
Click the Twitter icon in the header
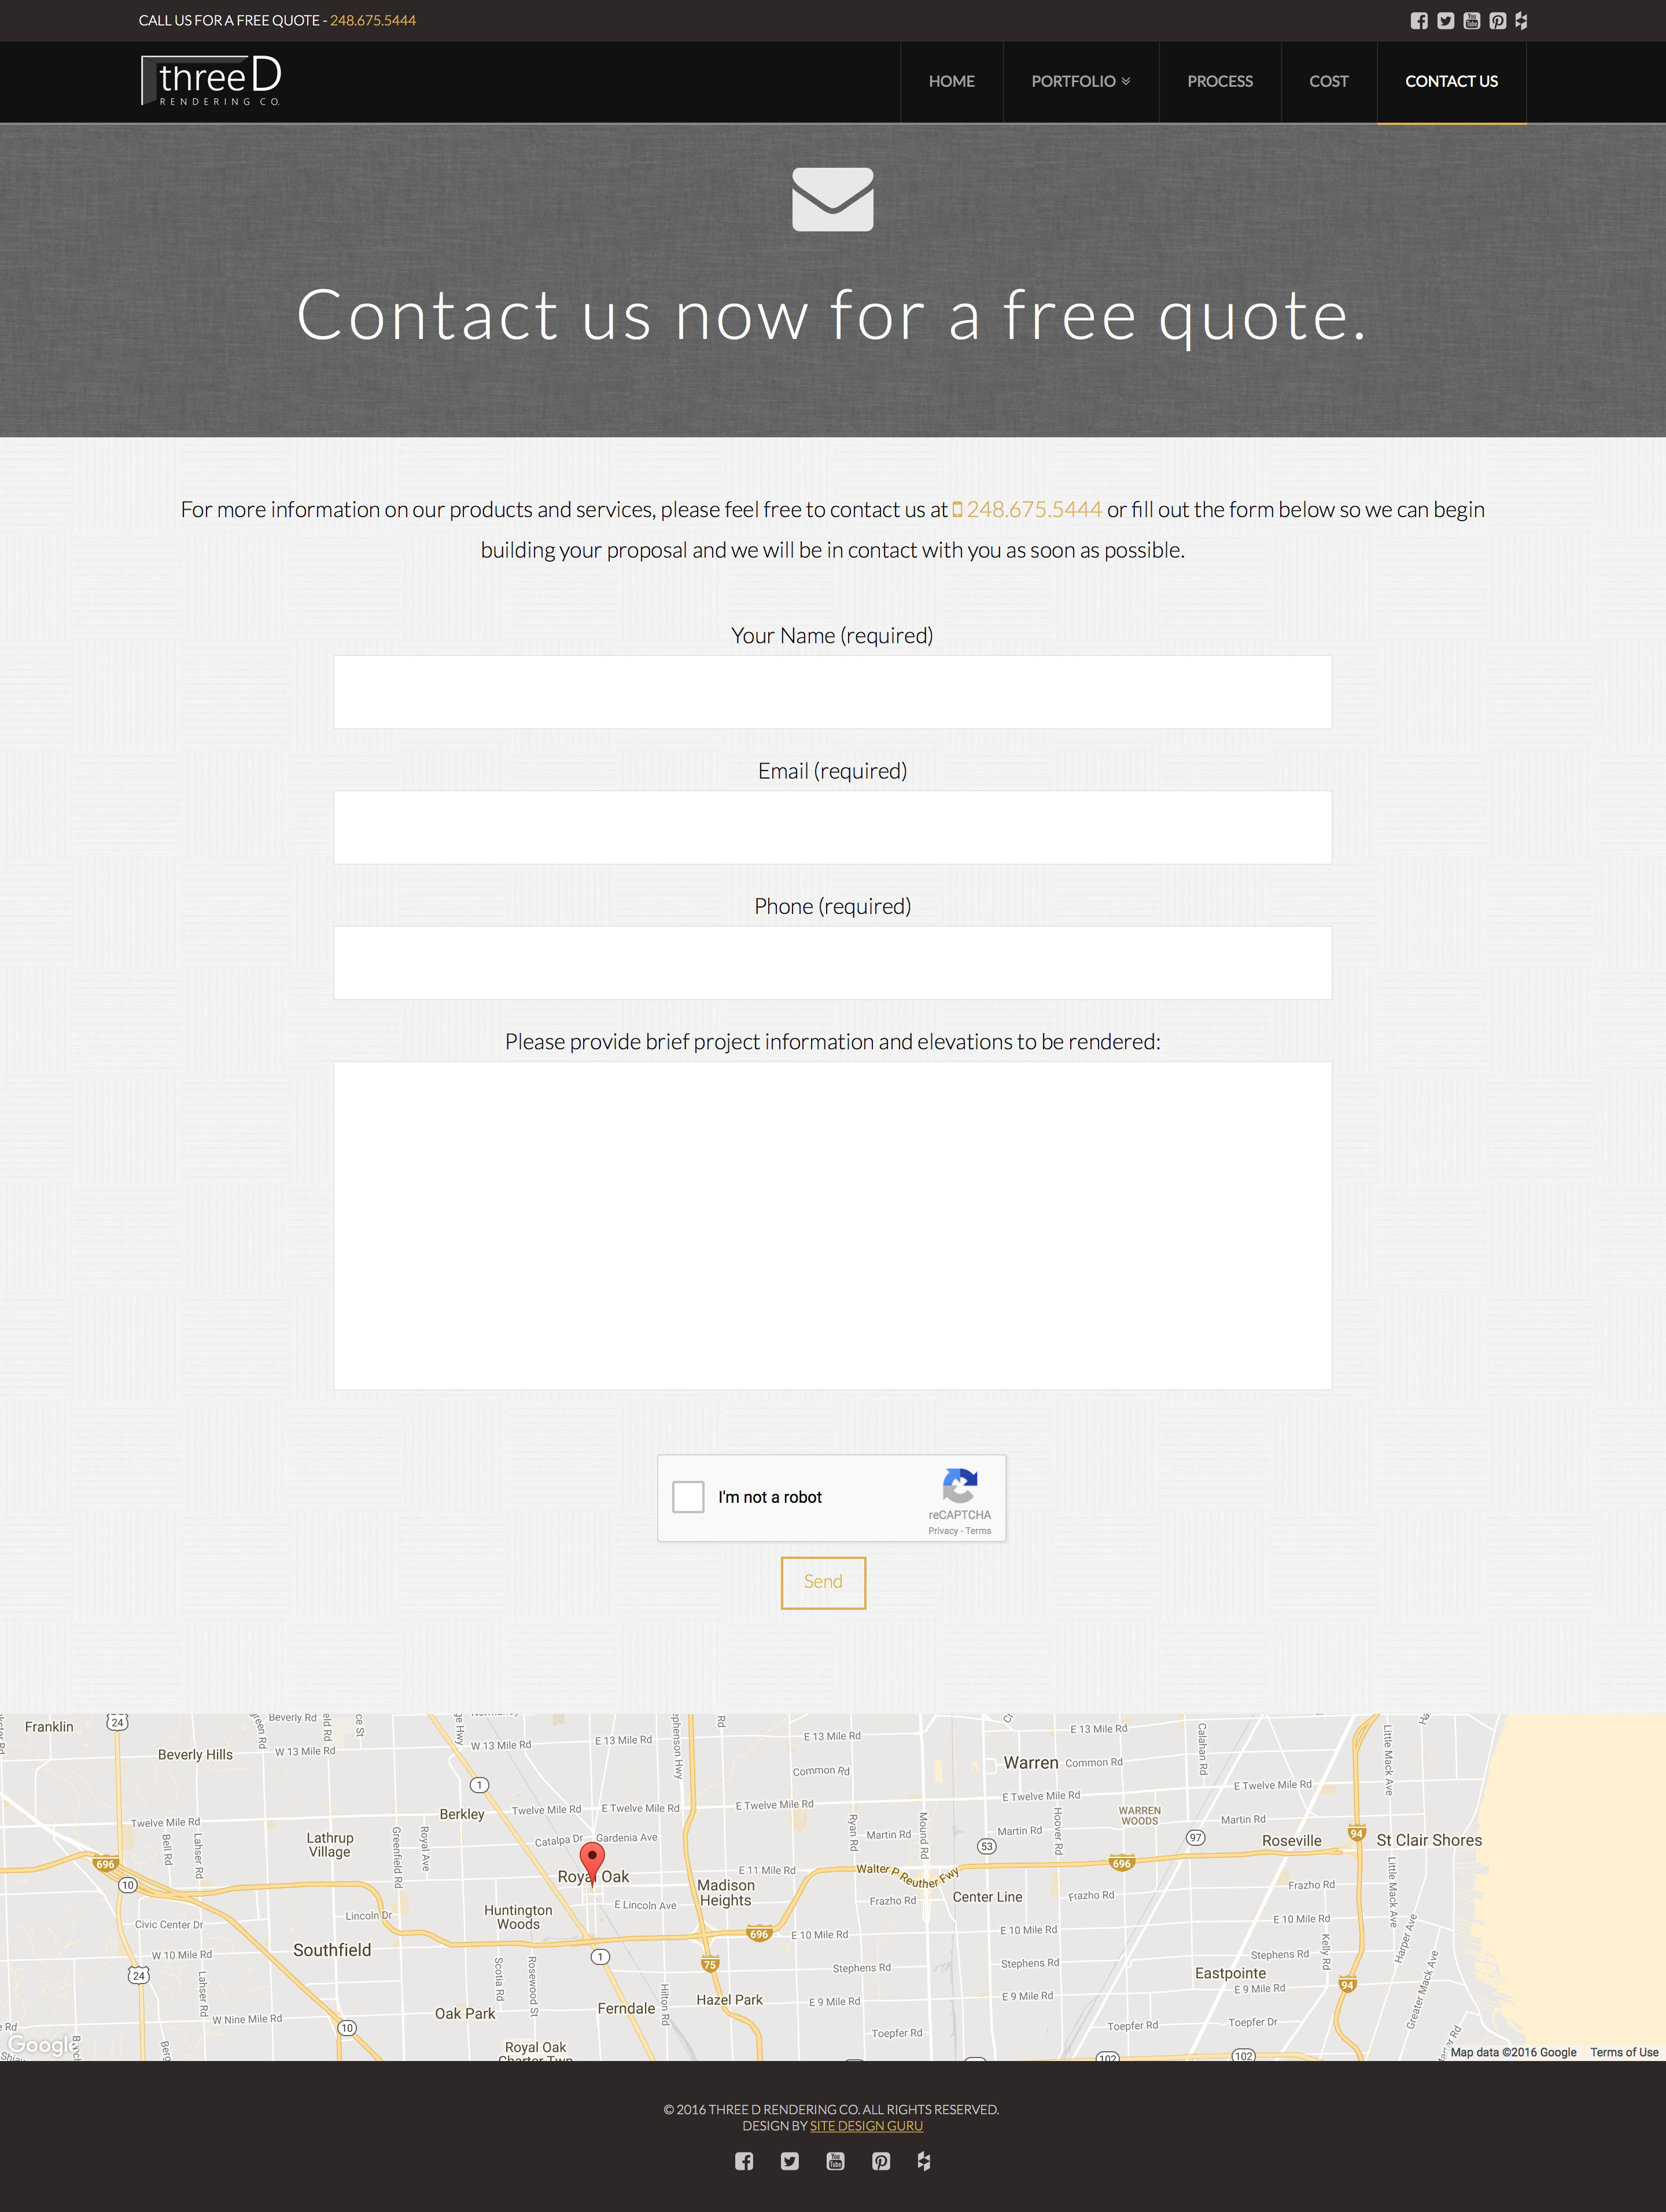click(x=1444, y=19)
